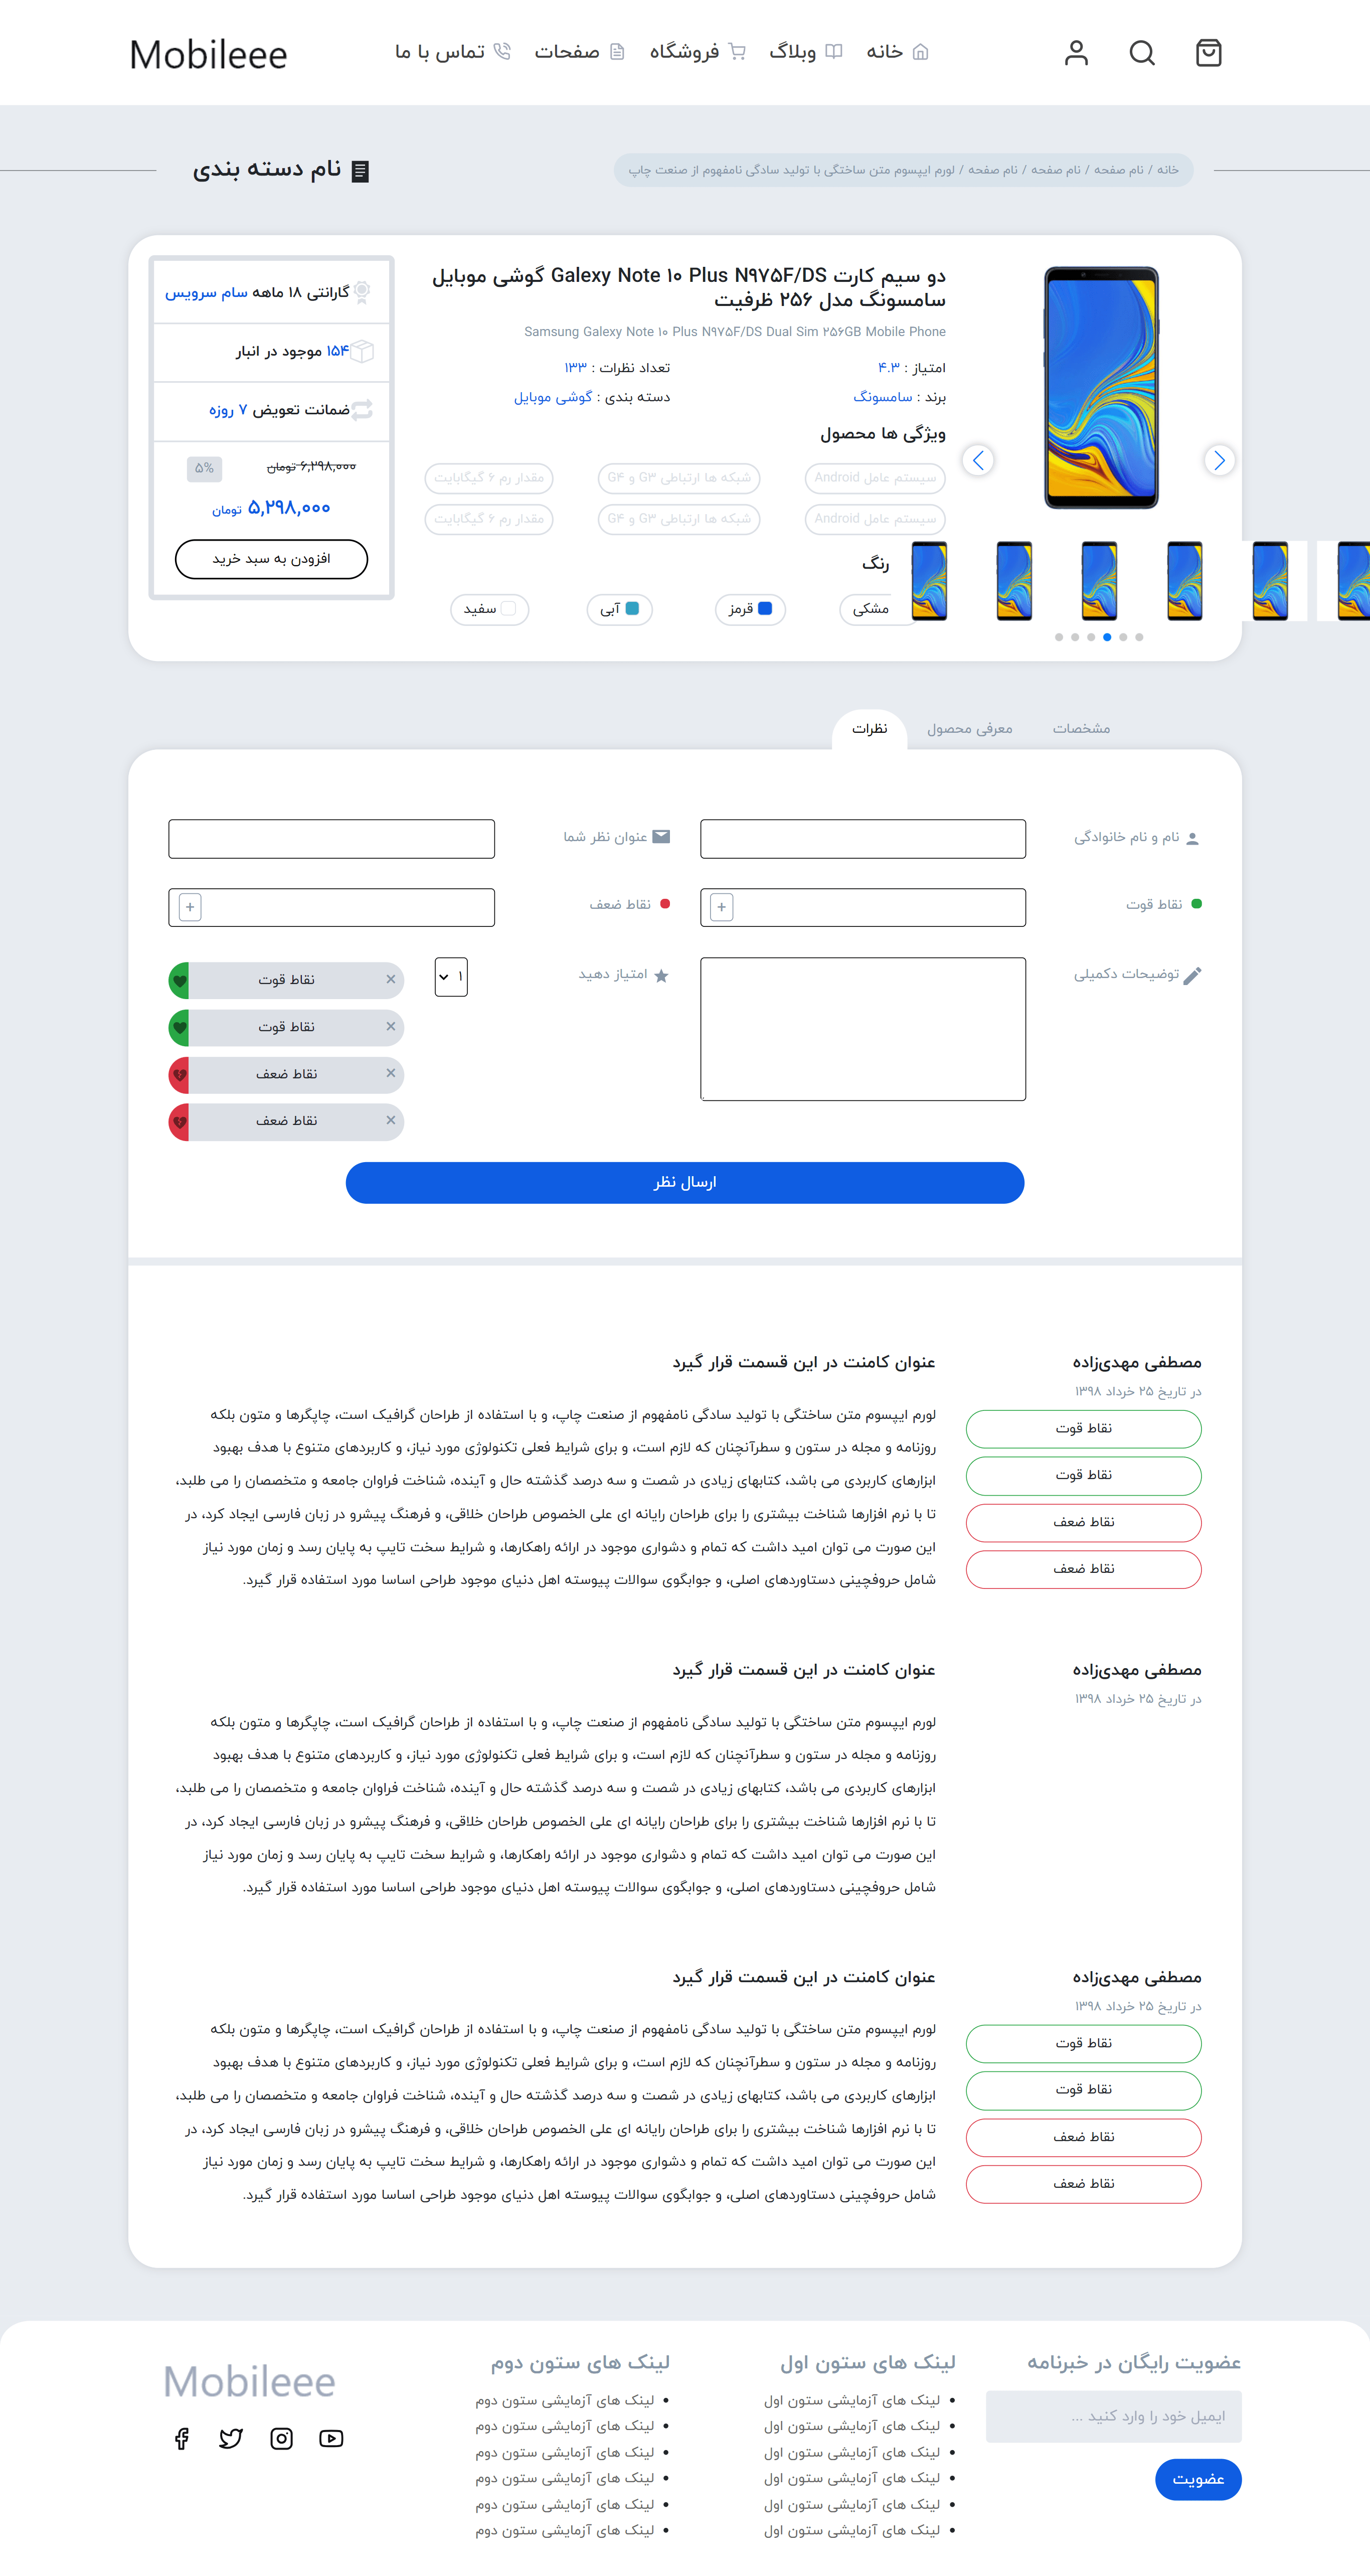Viewport: 1370px width, 2576px height.
Task: Open the YouTube icon in footer
Action: tap(331, 2438)
